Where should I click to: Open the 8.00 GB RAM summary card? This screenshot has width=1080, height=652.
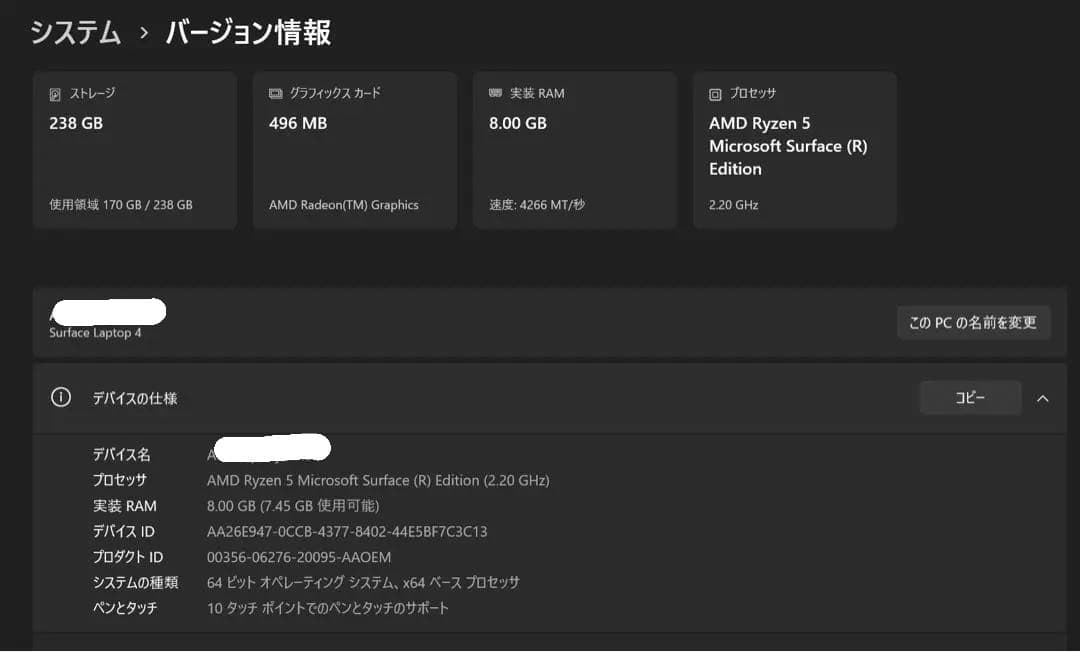(x=575, y=150)
